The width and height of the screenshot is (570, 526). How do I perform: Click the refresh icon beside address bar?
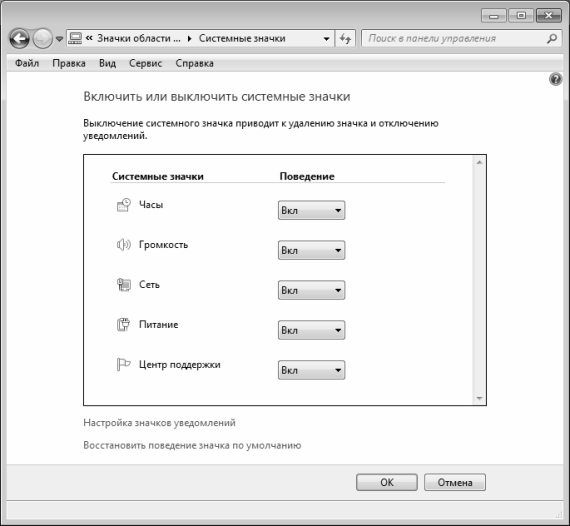pyautogui.click(x=345, y=38)
